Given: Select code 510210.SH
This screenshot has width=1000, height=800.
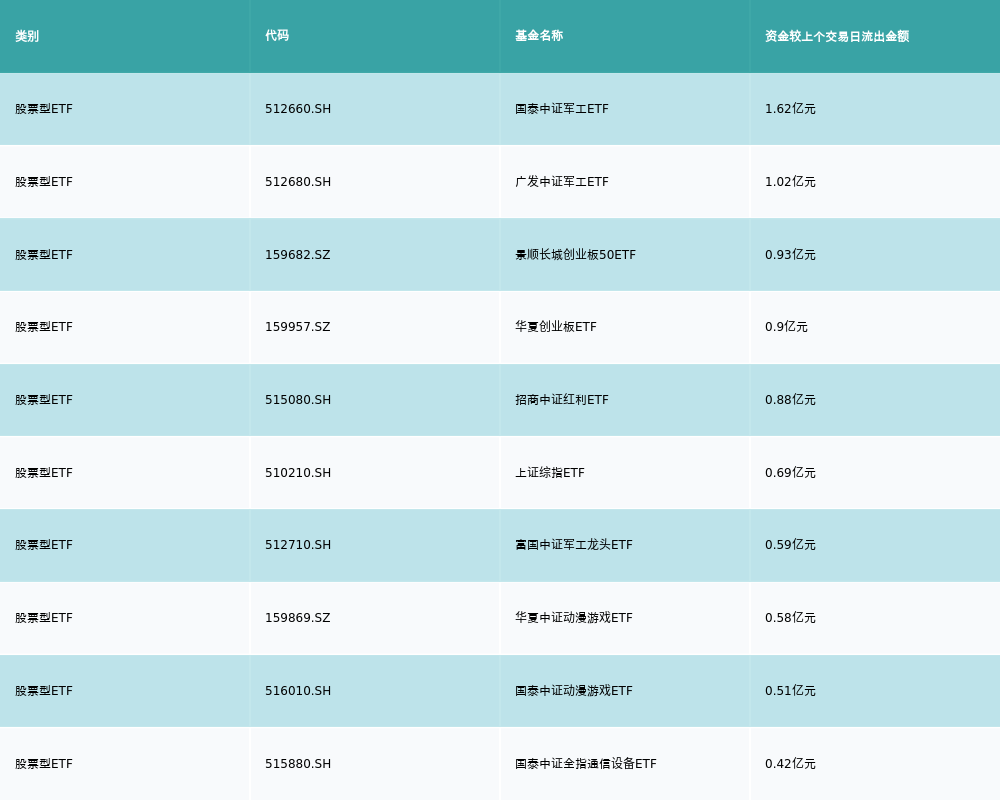Looking at the screenshot, I should (x=298, y=473).
